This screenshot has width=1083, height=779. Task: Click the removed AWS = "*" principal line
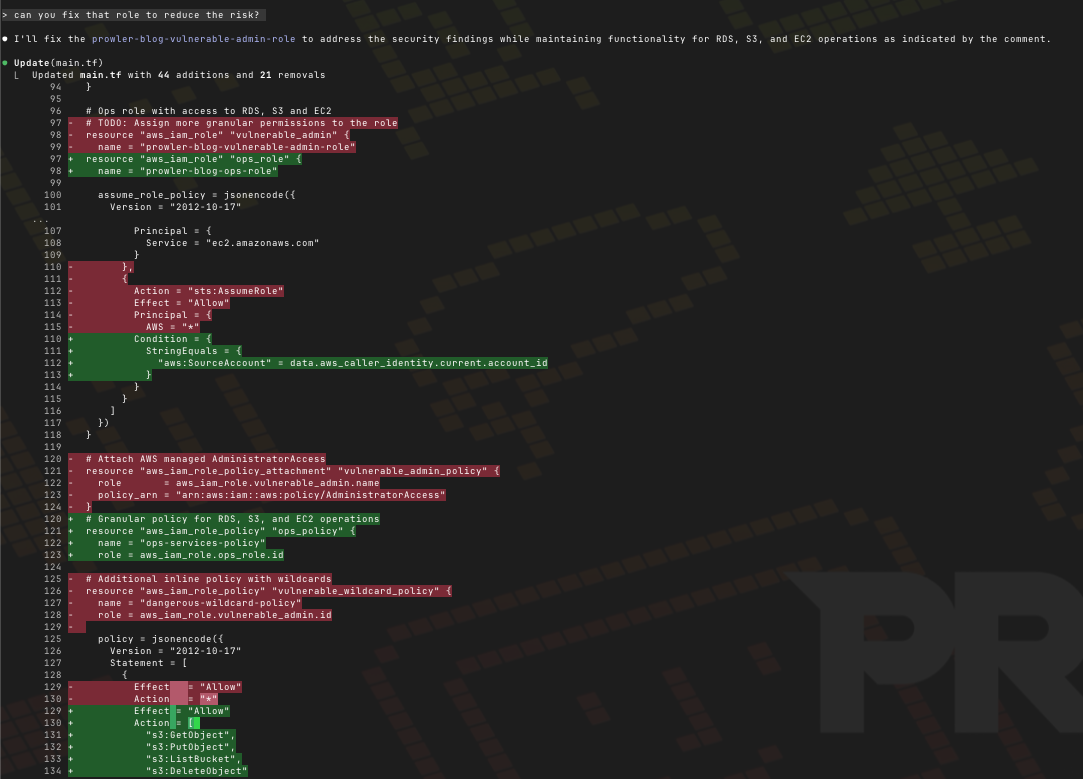(x=173, y=327)
